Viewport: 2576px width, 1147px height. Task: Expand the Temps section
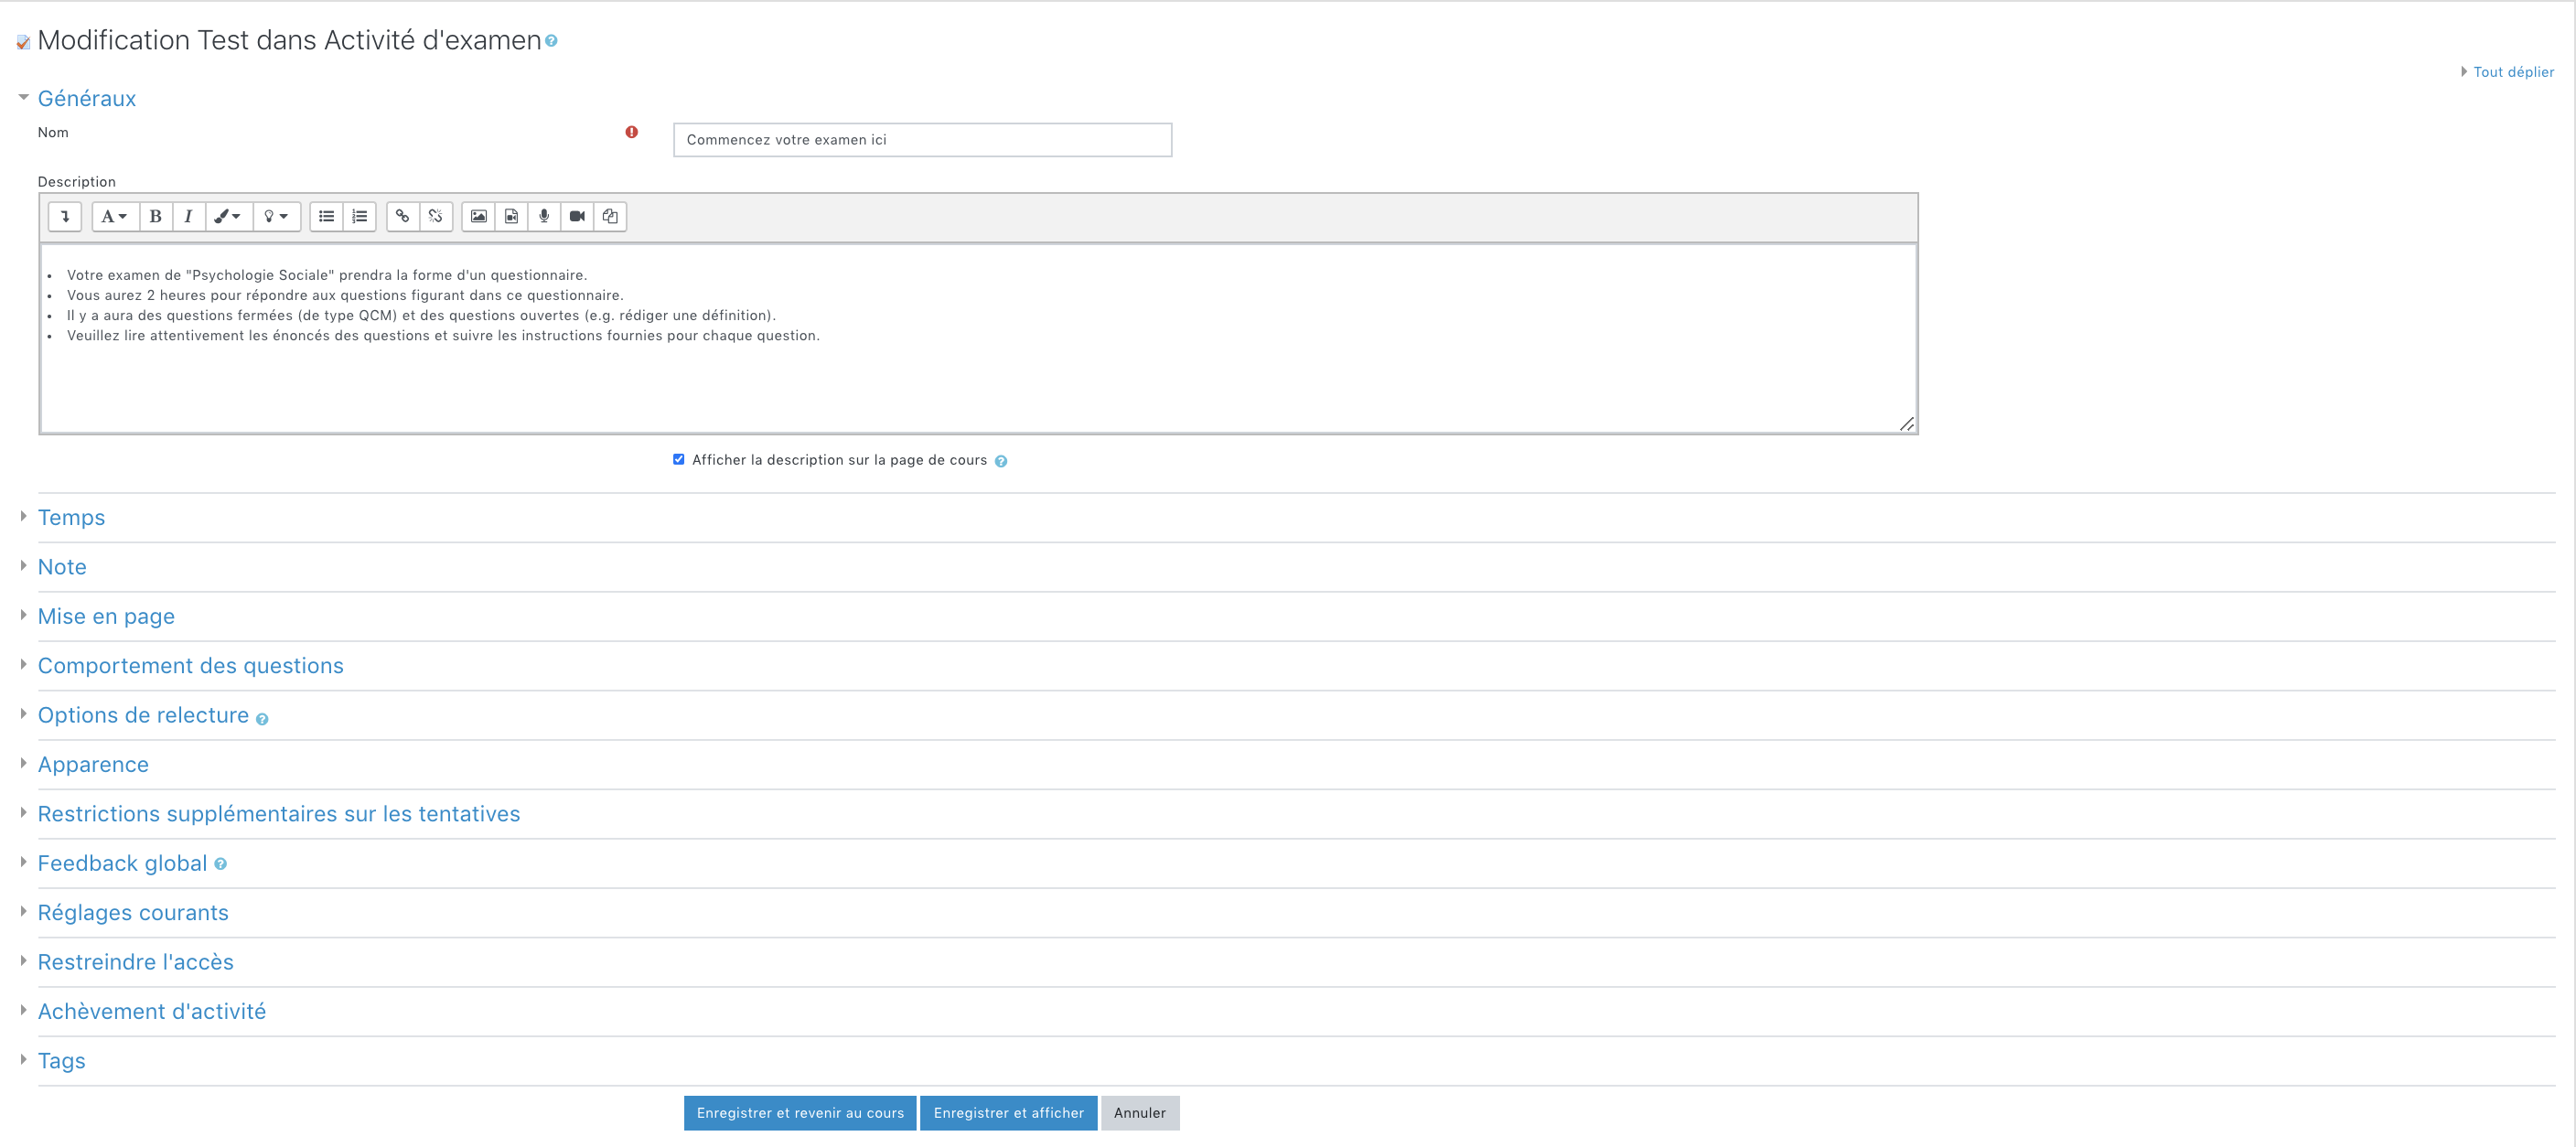(71, 517)
